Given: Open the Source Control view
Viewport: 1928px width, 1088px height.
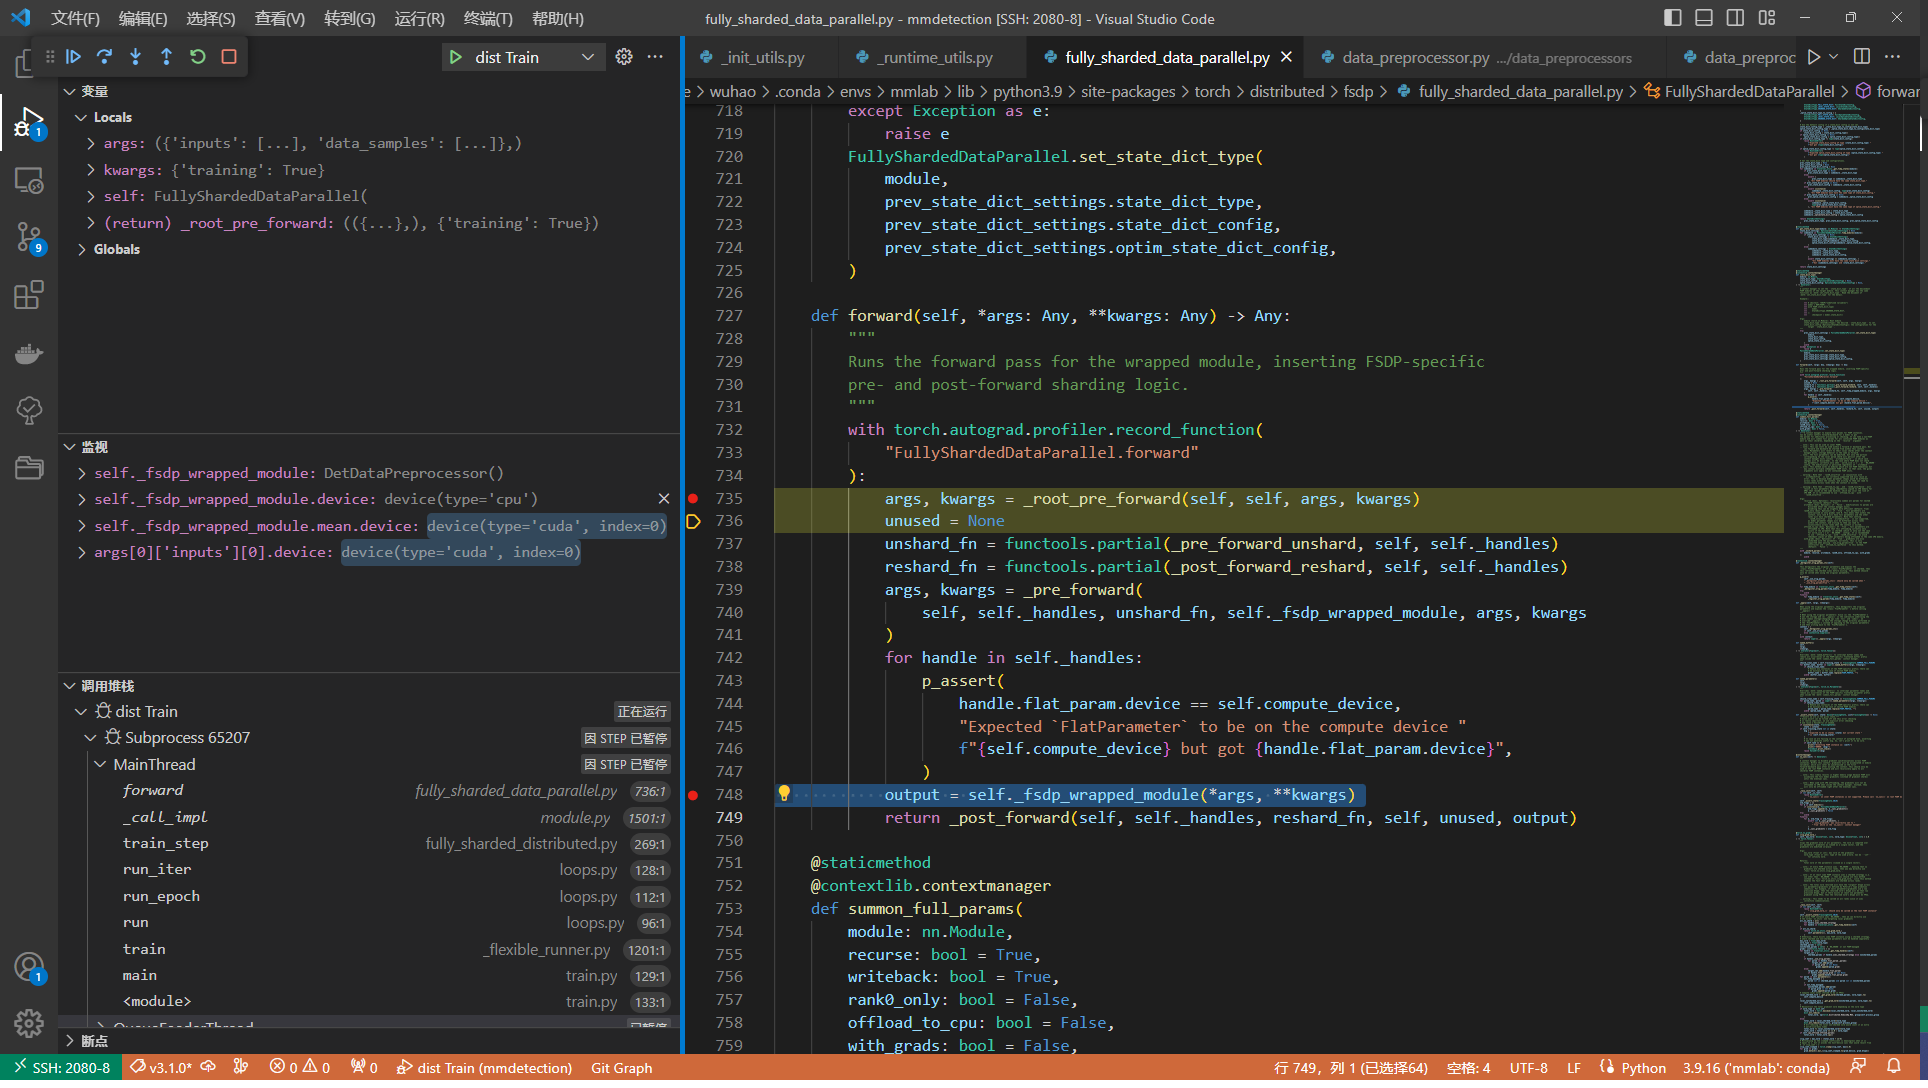Looking at the screenshot, I should pos(28,238).
